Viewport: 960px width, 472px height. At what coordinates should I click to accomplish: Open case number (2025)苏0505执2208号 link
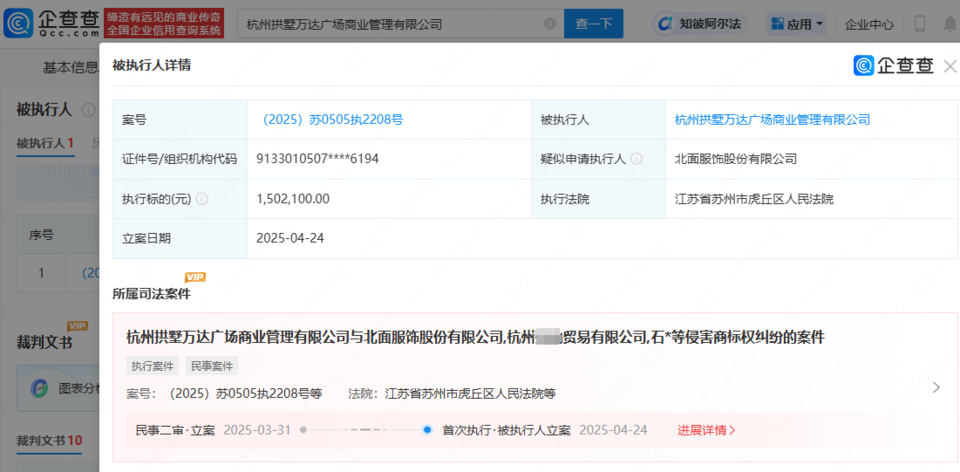coord(332,119)
